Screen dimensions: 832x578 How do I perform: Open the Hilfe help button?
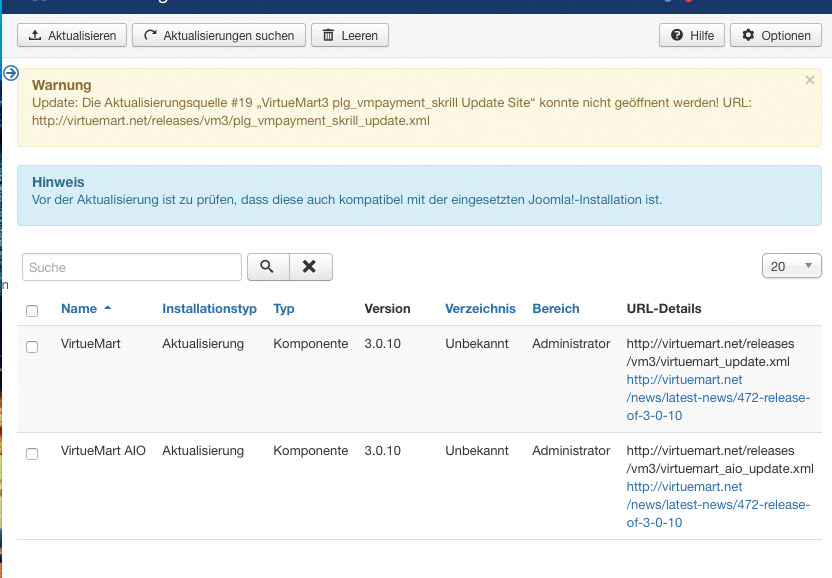[x=691, y=35]
